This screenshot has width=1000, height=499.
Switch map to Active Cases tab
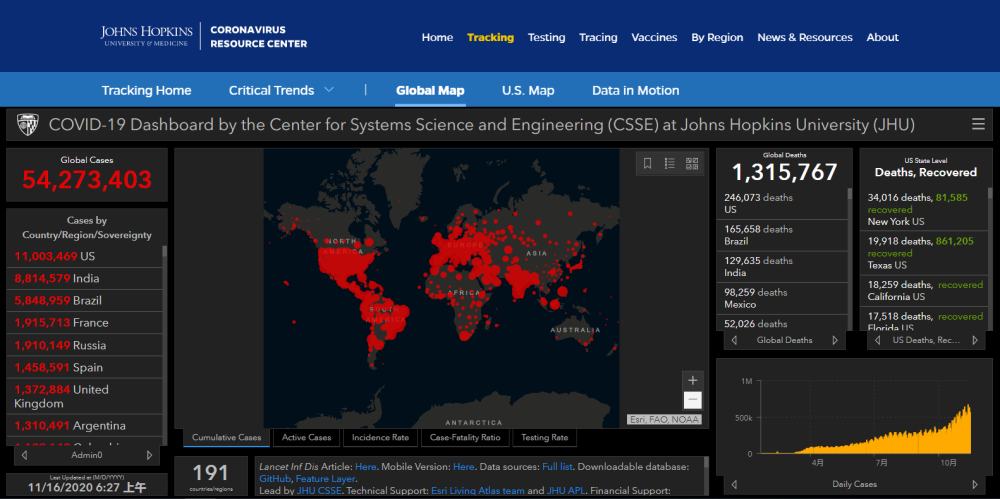pyautogui.click(x=306, y=437)
